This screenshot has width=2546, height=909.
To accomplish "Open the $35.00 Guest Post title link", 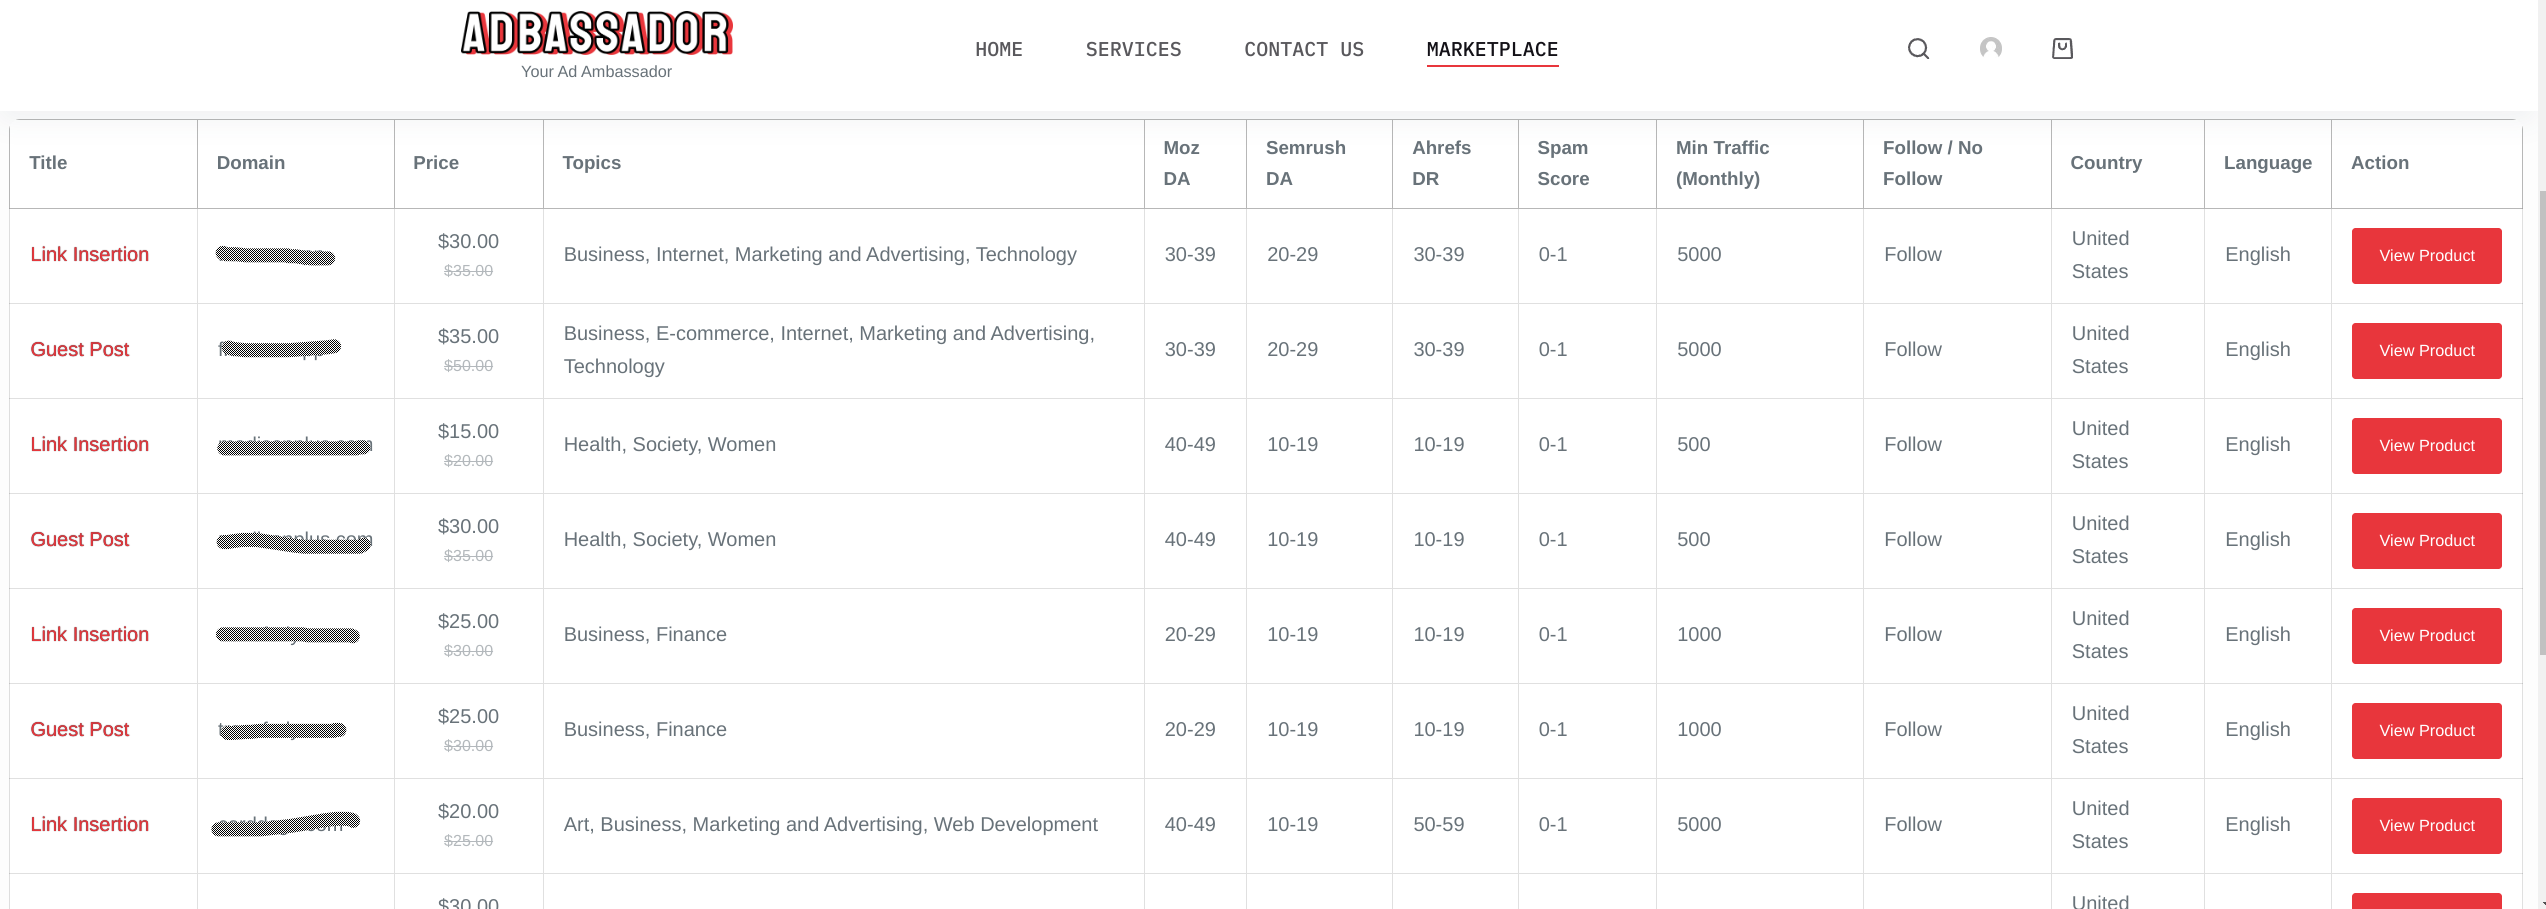I will 80,349.
